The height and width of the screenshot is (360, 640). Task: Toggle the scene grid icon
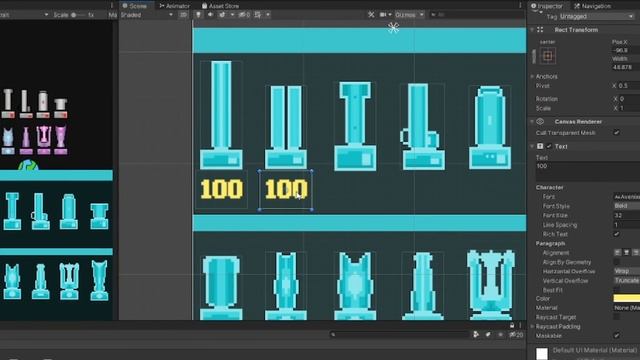coord(258,15)
